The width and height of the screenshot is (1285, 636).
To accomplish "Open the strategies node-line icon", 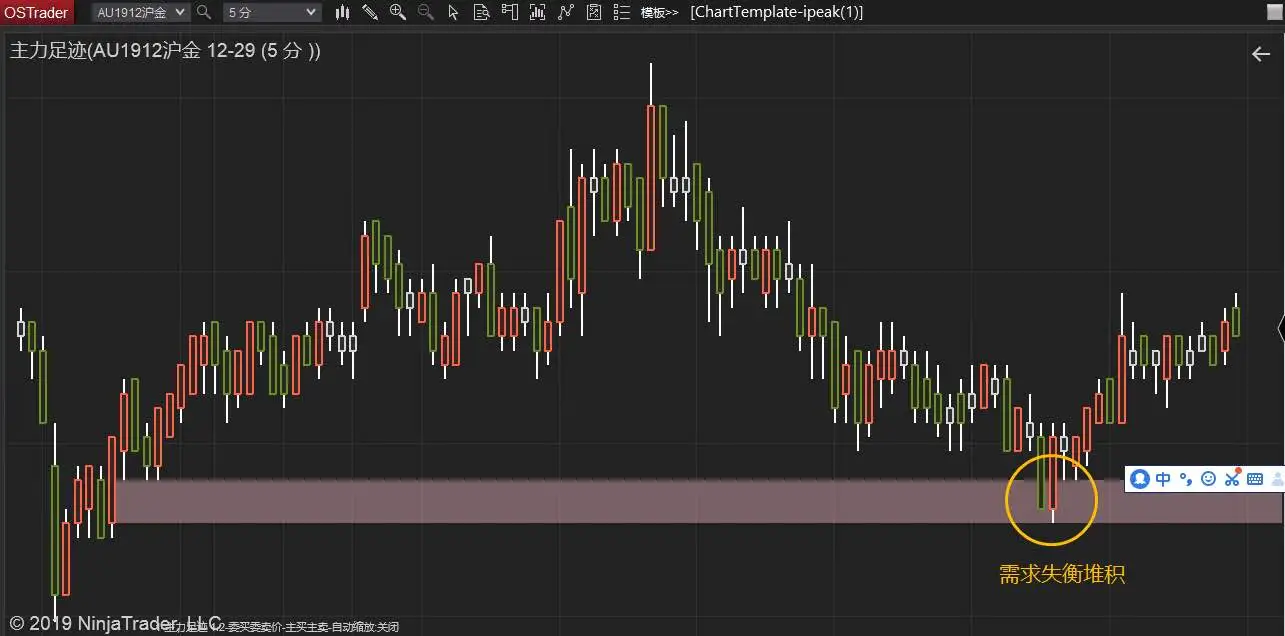I will 565,12.
